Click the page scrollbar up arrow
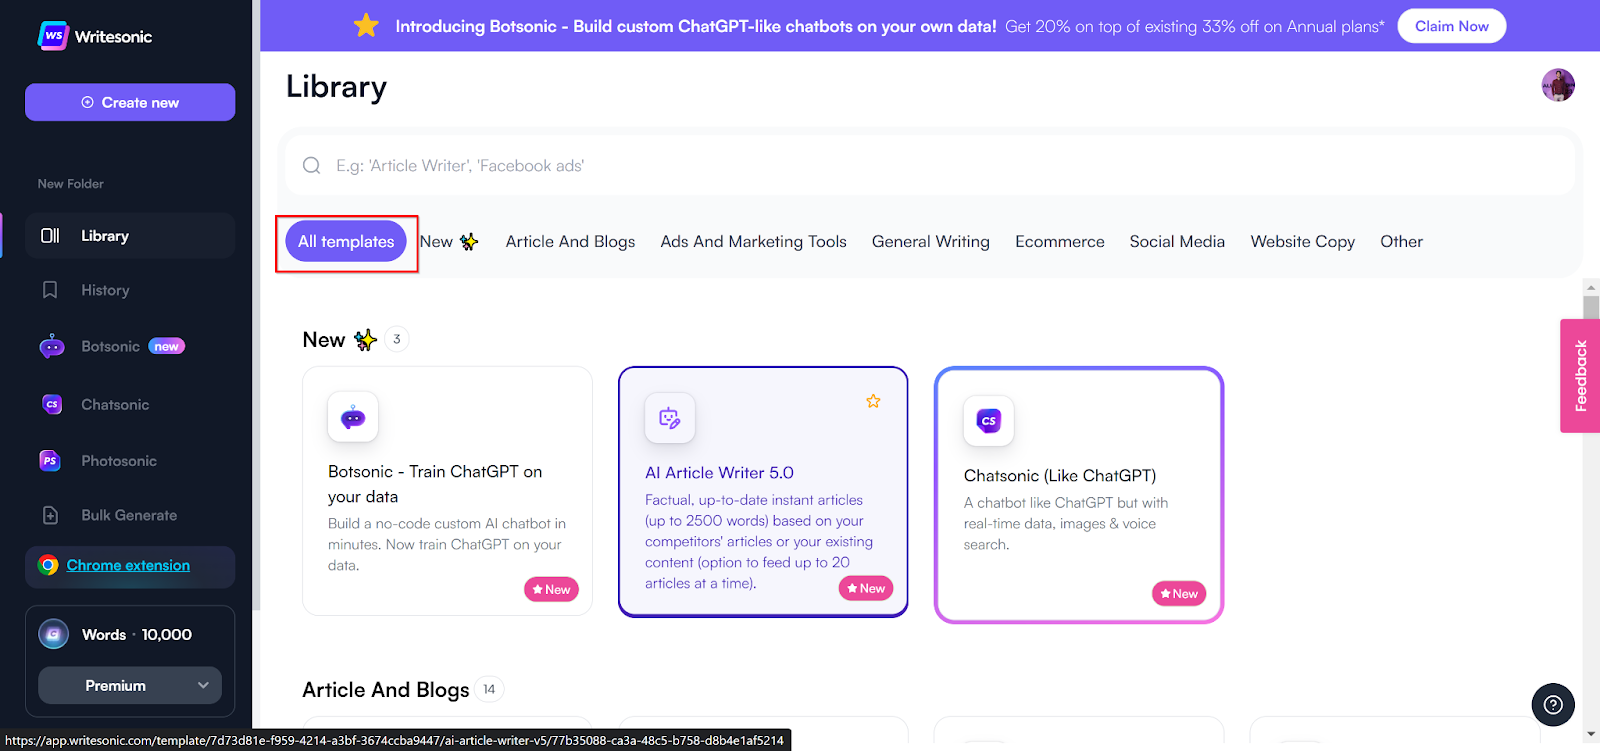 click(x=1591, y=287)
